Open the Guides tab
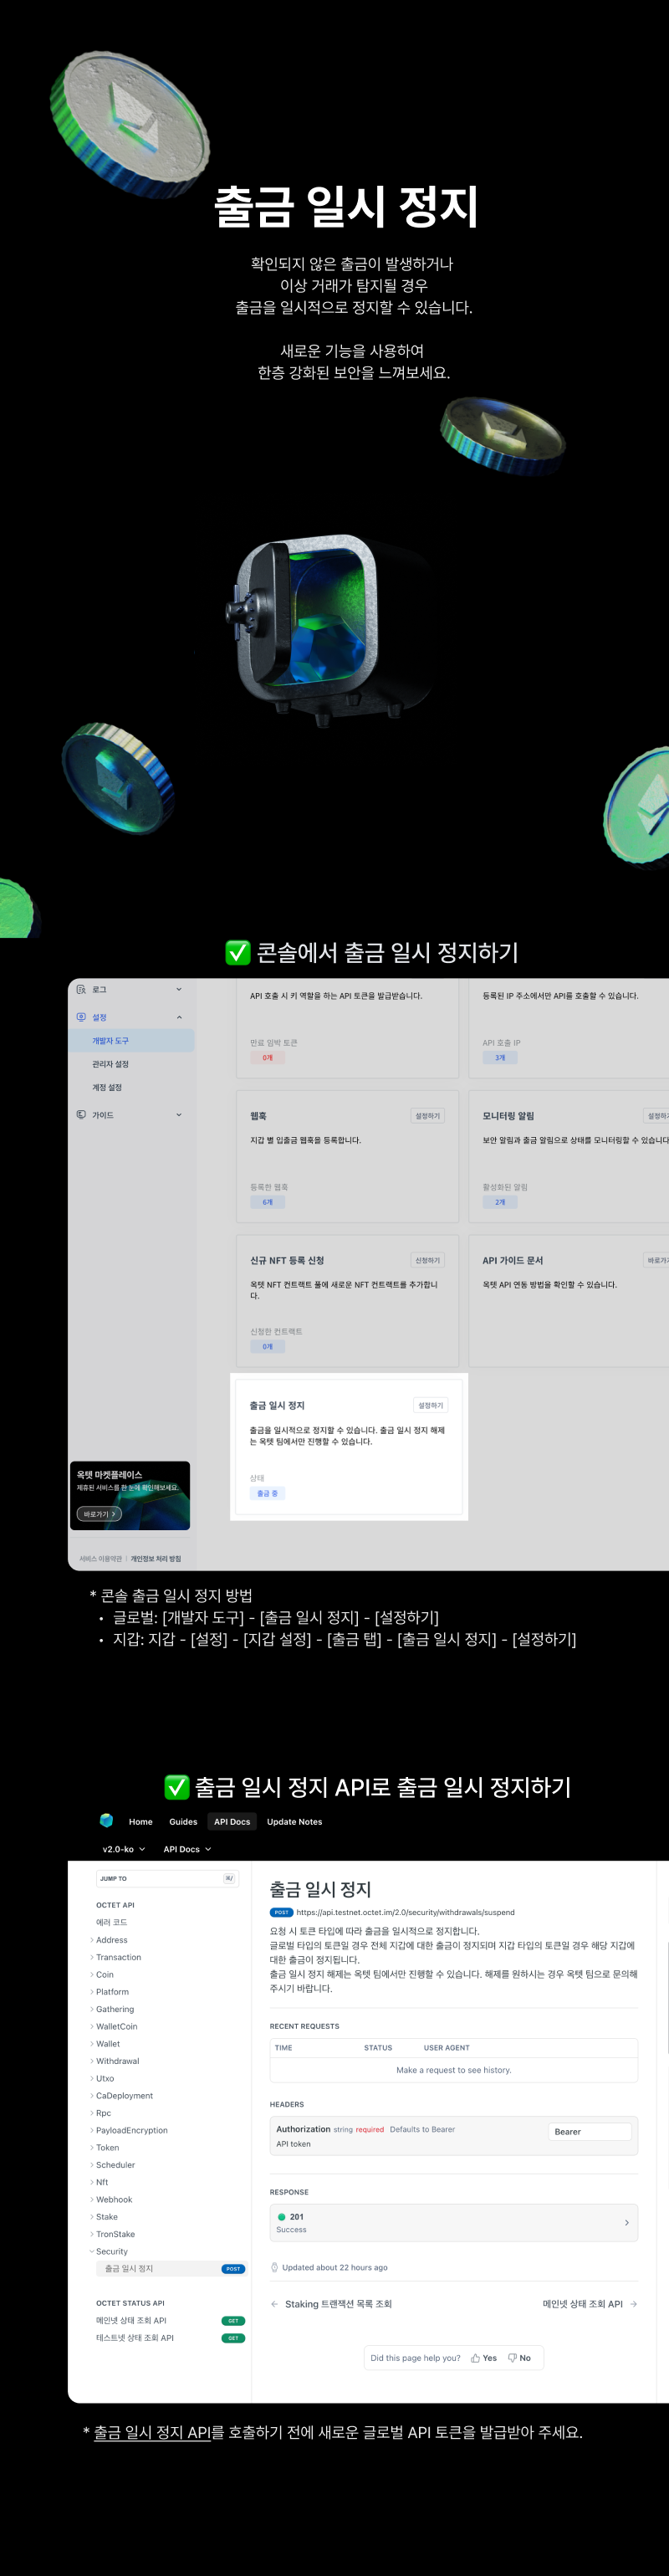The width and height of the screenshot is (669, 2576). click(183, 1821)
